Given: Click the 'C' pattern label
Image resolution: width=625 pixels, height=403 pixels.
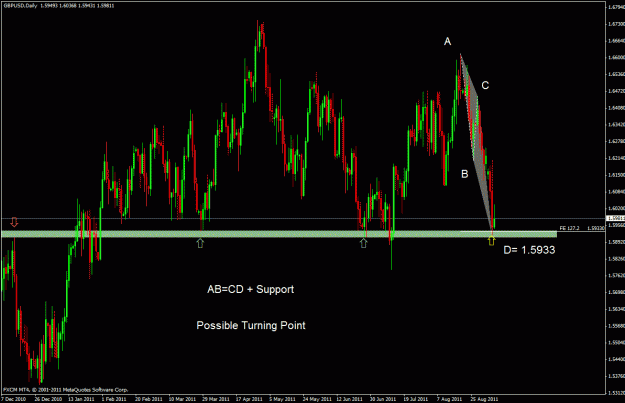Looking at the screenshot, I should pyautogui.click(x=485, y=85).
